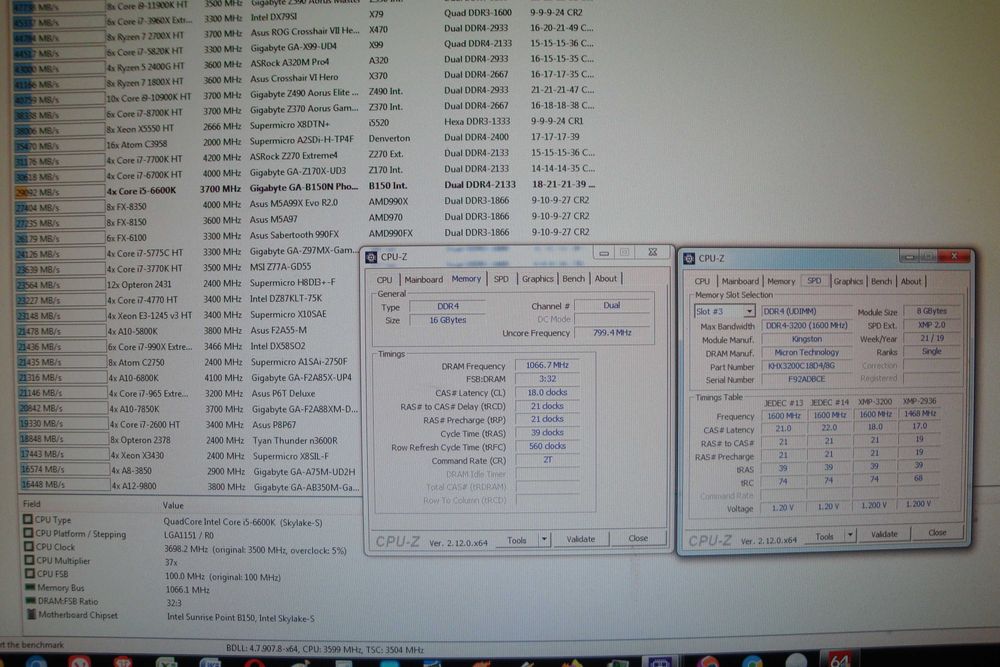Click Gigabyte GA-B150N motherboard entry
Image resolution: width=1000 pixels, height=667 pixels.
304,187
